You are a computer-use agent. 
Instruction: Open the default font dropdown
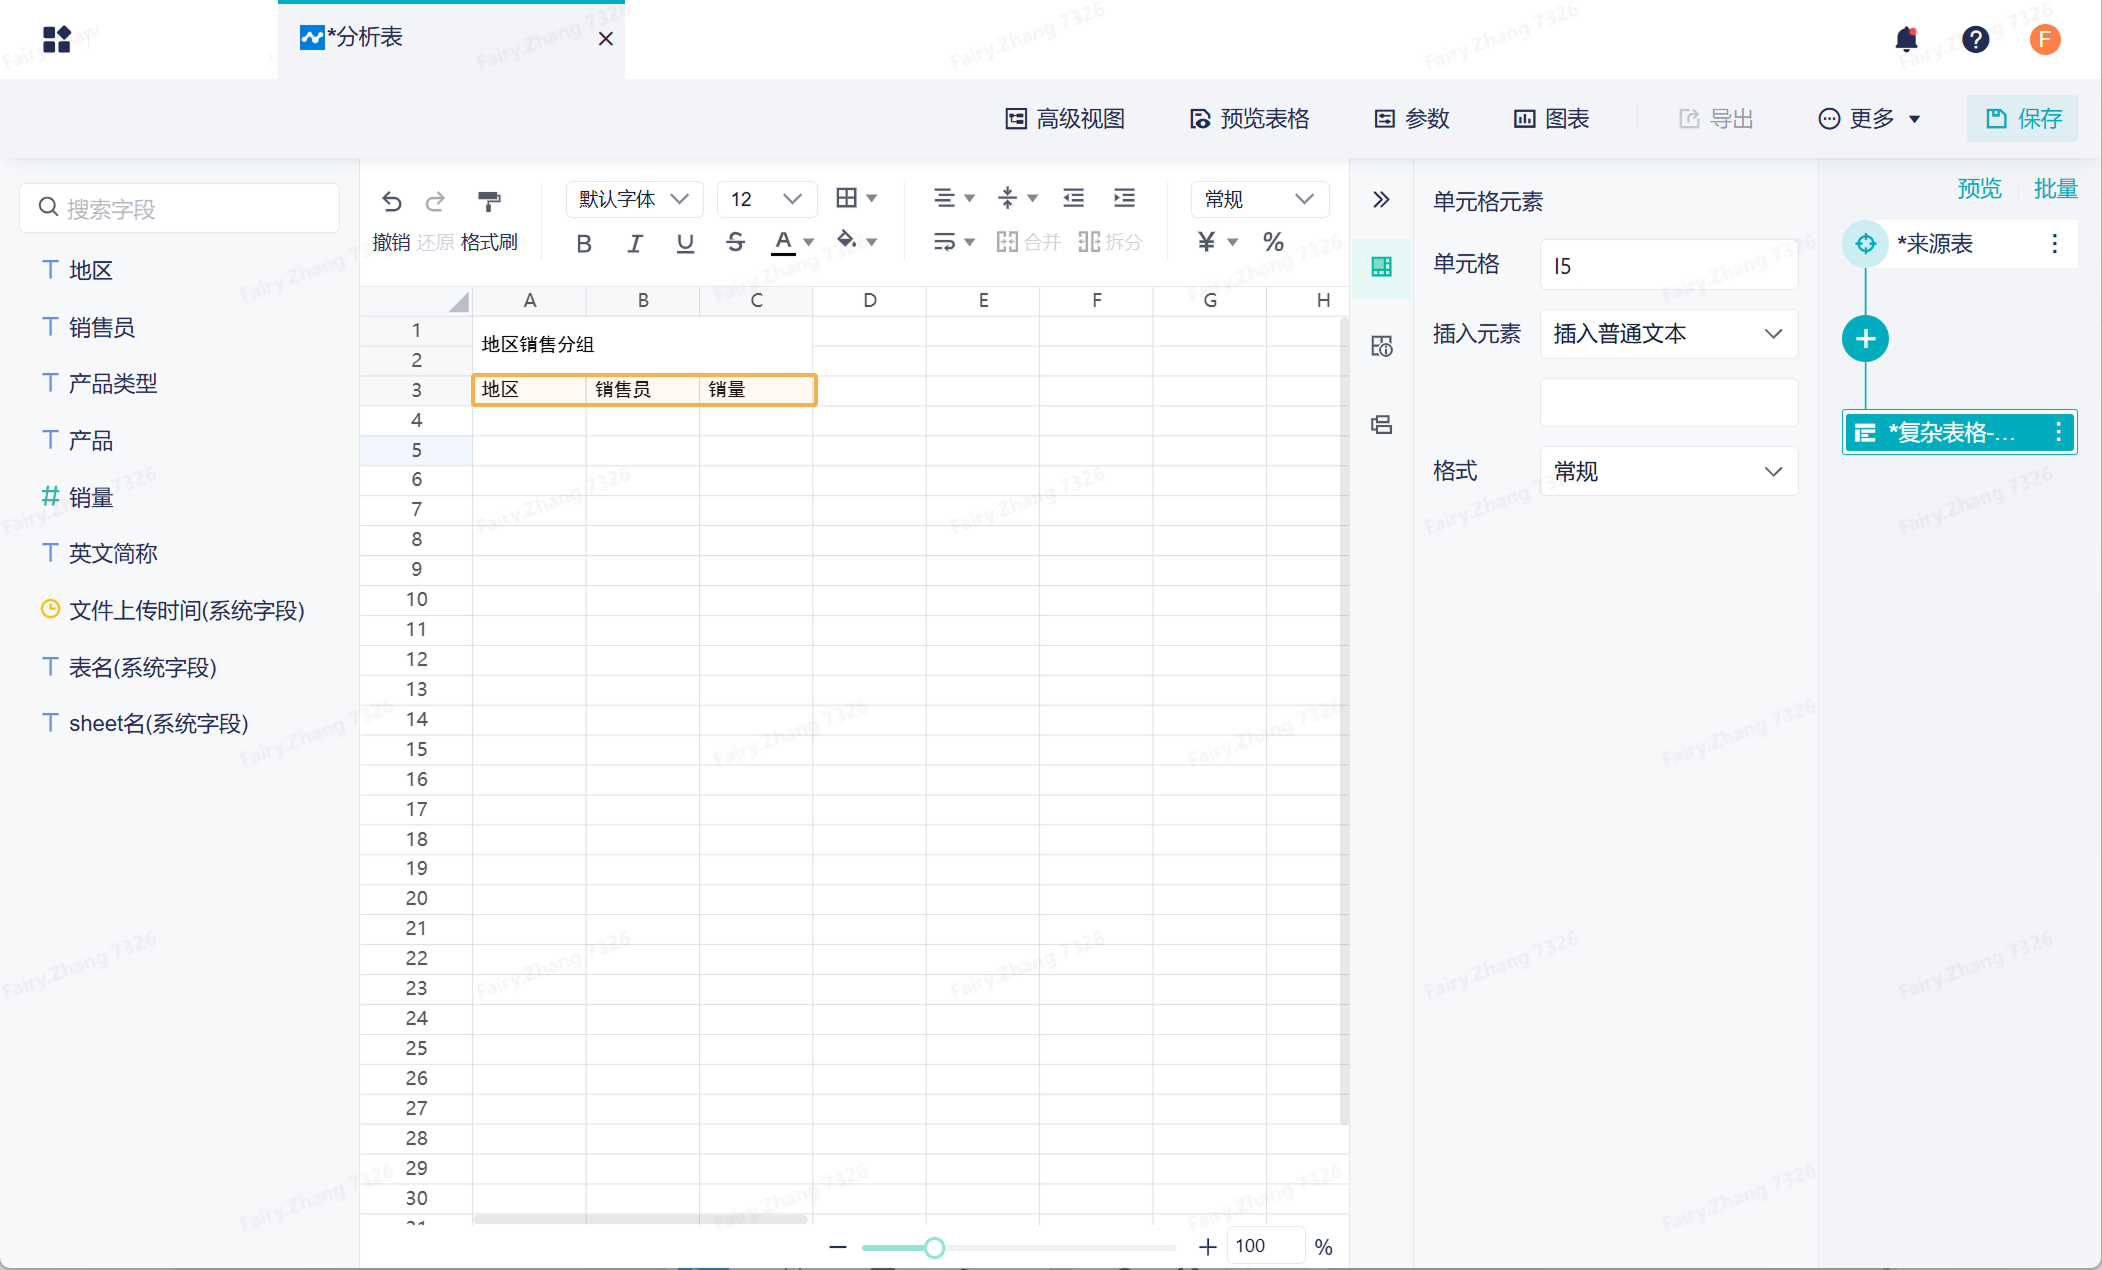tap(634, 199)
